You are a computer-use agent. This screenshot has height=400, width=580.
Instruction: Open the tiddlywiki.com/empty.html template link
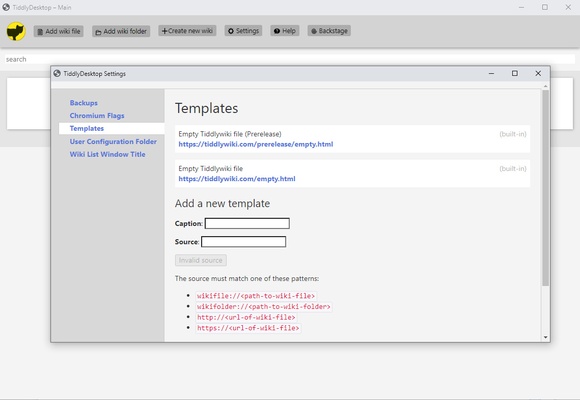pyautogui.click(x=237, y=179)
